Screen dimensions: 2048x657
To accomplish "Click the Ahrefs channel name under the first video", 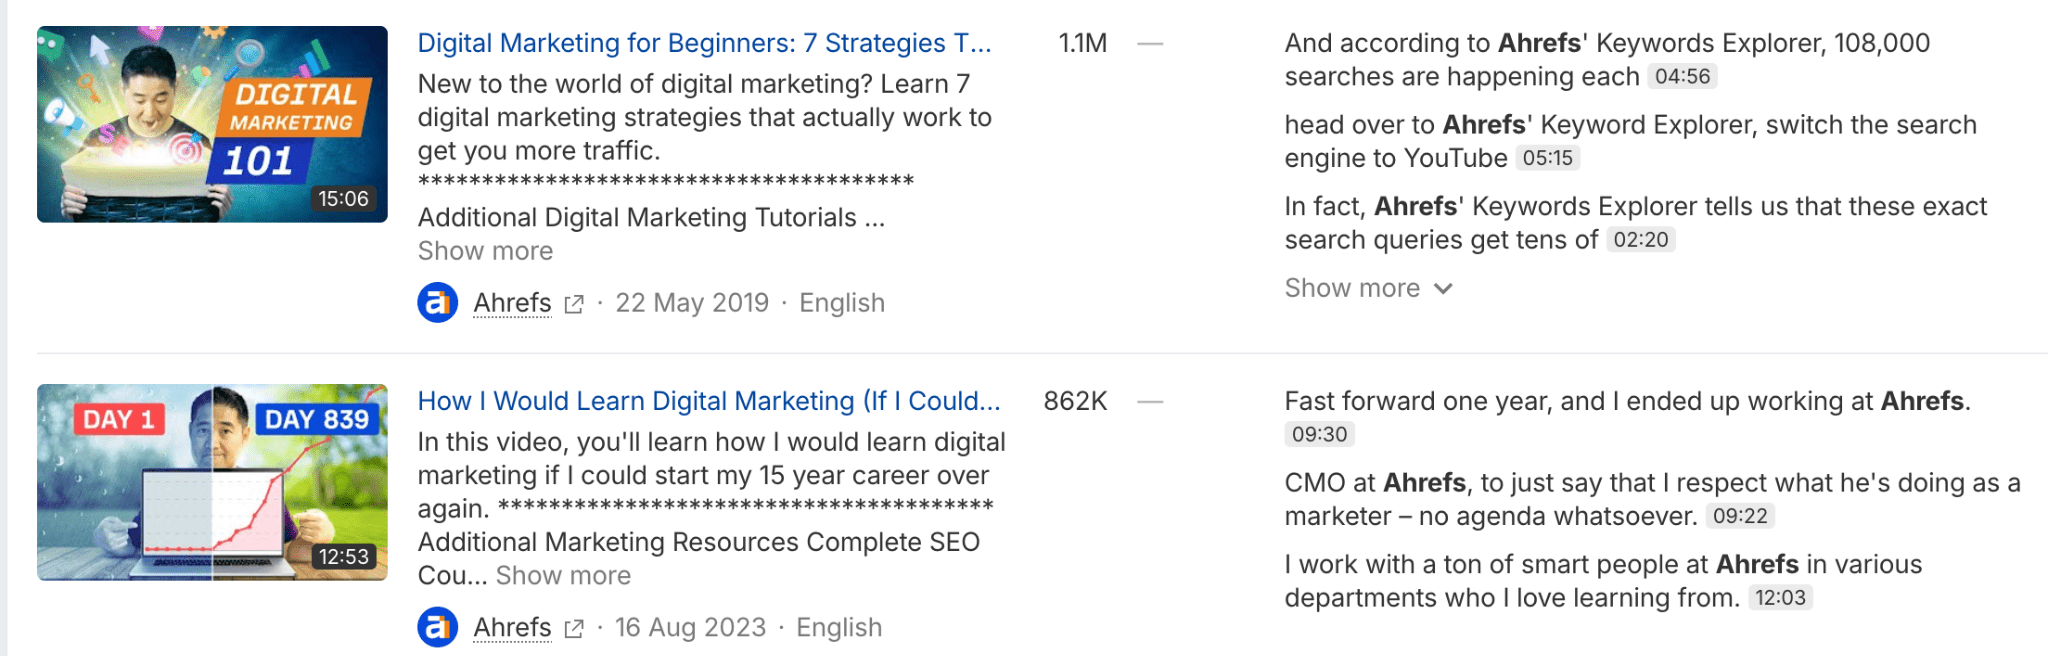I will [511, 302].
